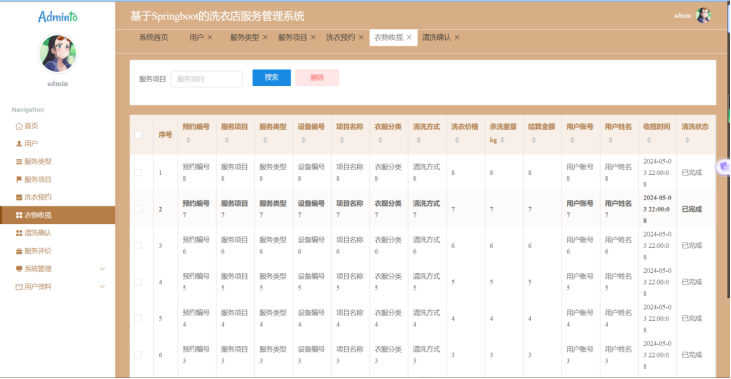This screenshot has height=379, width=731.
Task: Sort by the 清洗状态 column arrows
Action: 687,140
